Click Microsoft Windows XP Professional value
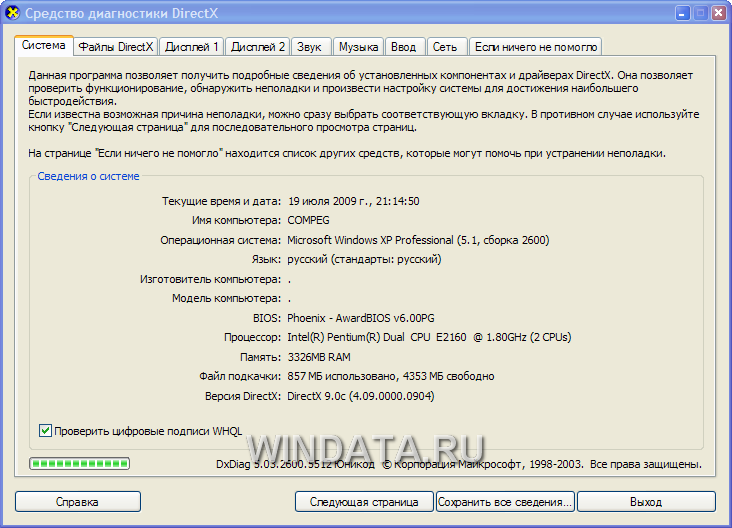 click(418, 240)
